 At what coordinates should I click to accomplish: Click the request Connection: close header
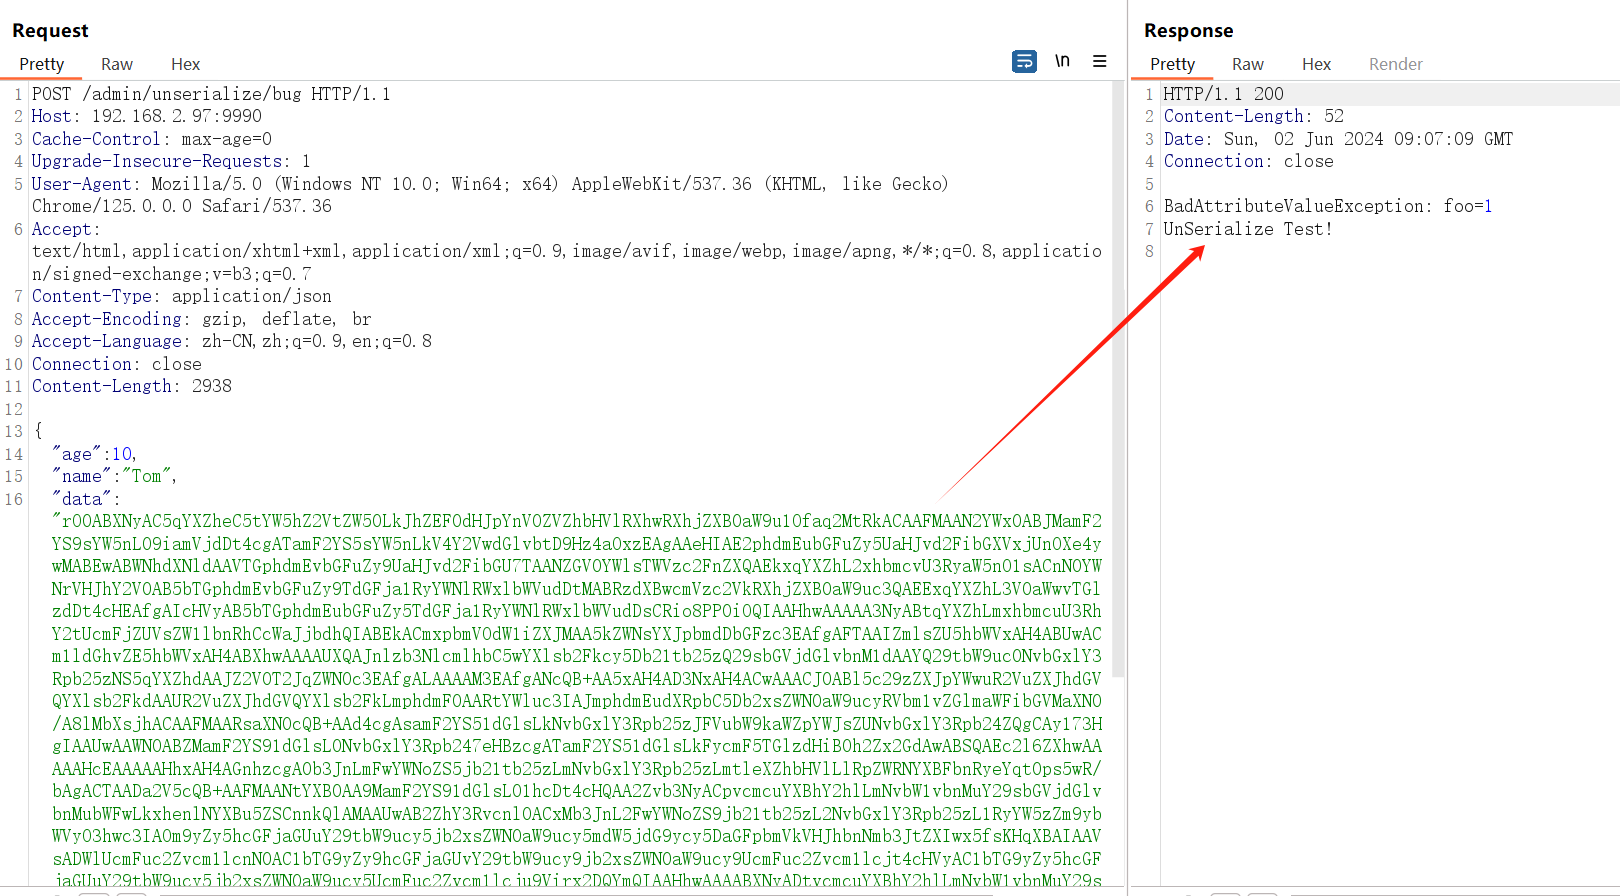coord(116,364)
